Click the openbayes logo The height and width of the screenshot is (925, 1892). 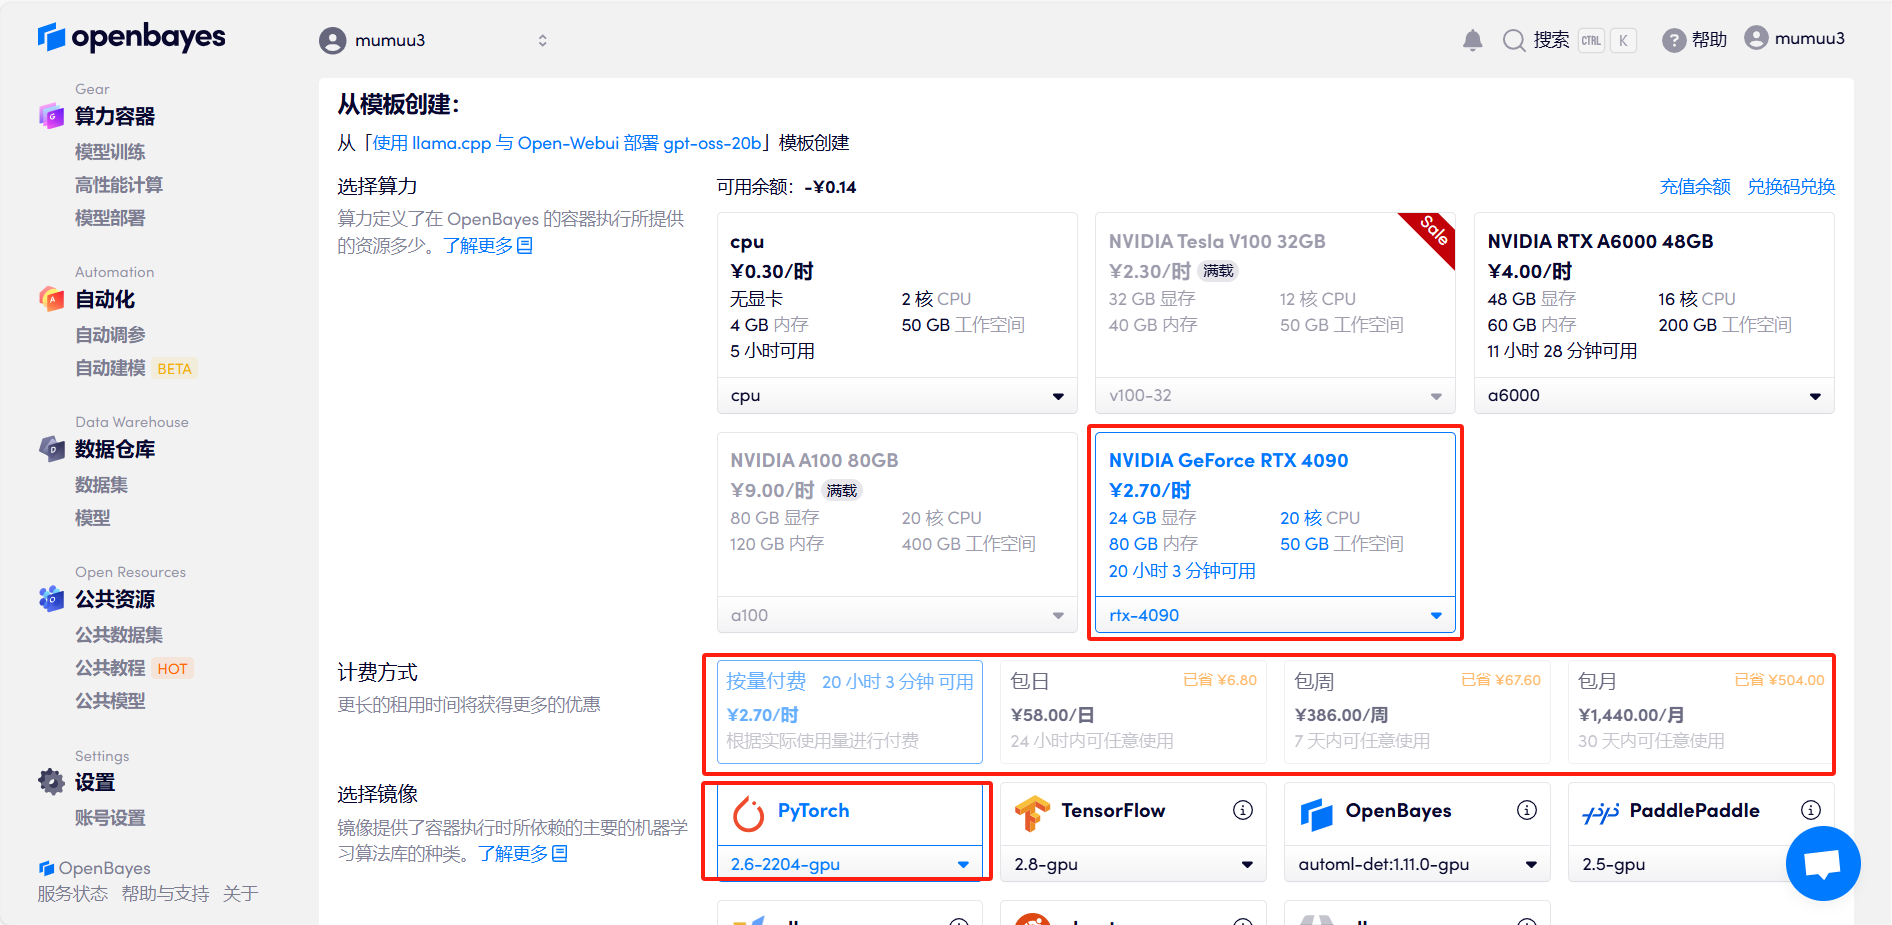pyautogui.click(x=132, y=37)
